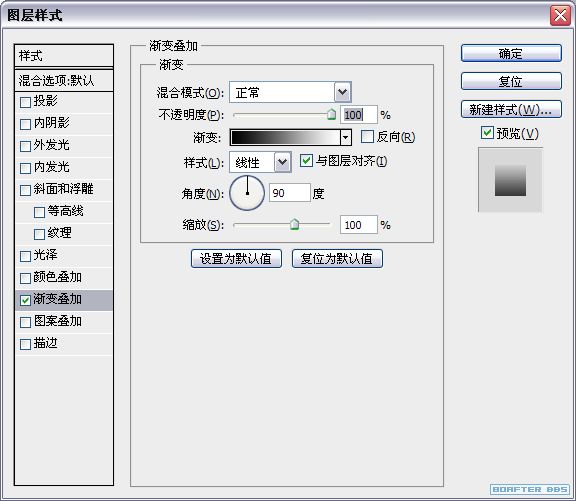Toggle the 光泽 satin checkbox
The width and height of the screenshot is (576, 501).
pos(25,256)
